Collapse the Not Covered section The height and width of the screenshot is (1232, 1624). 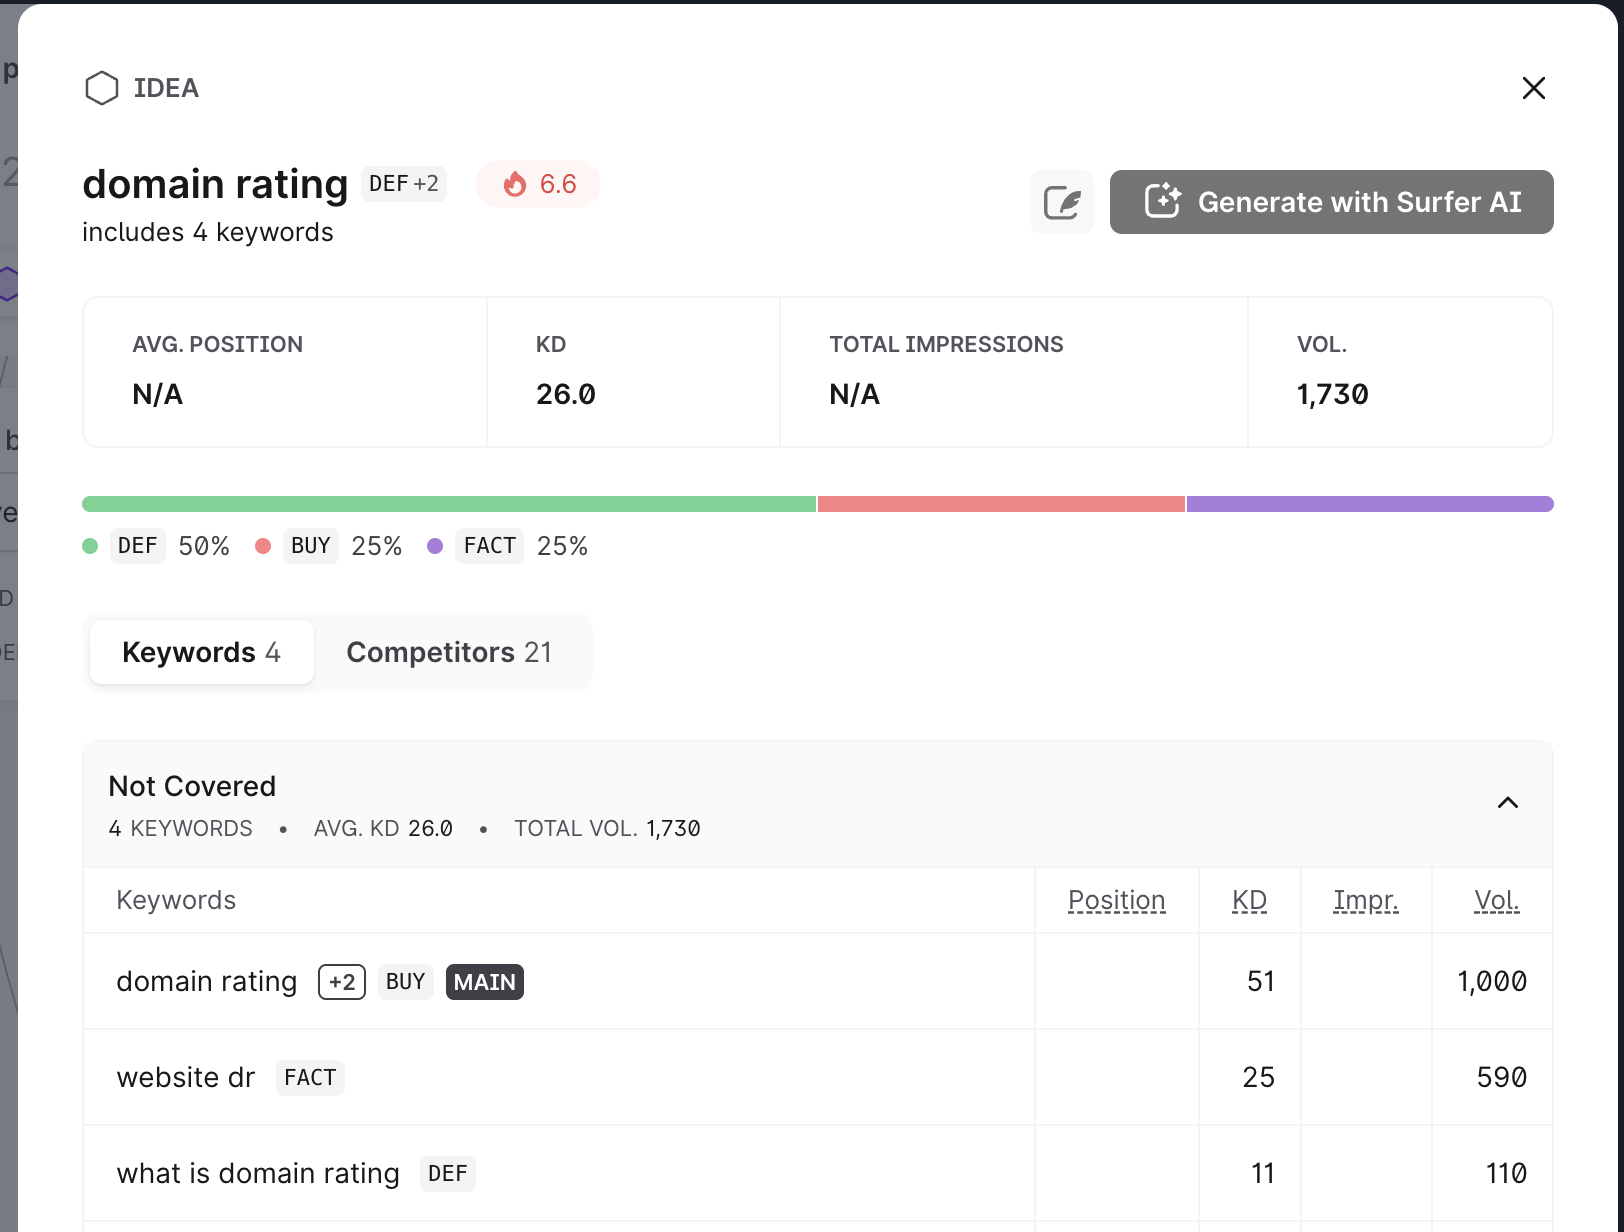(1507, 803)
